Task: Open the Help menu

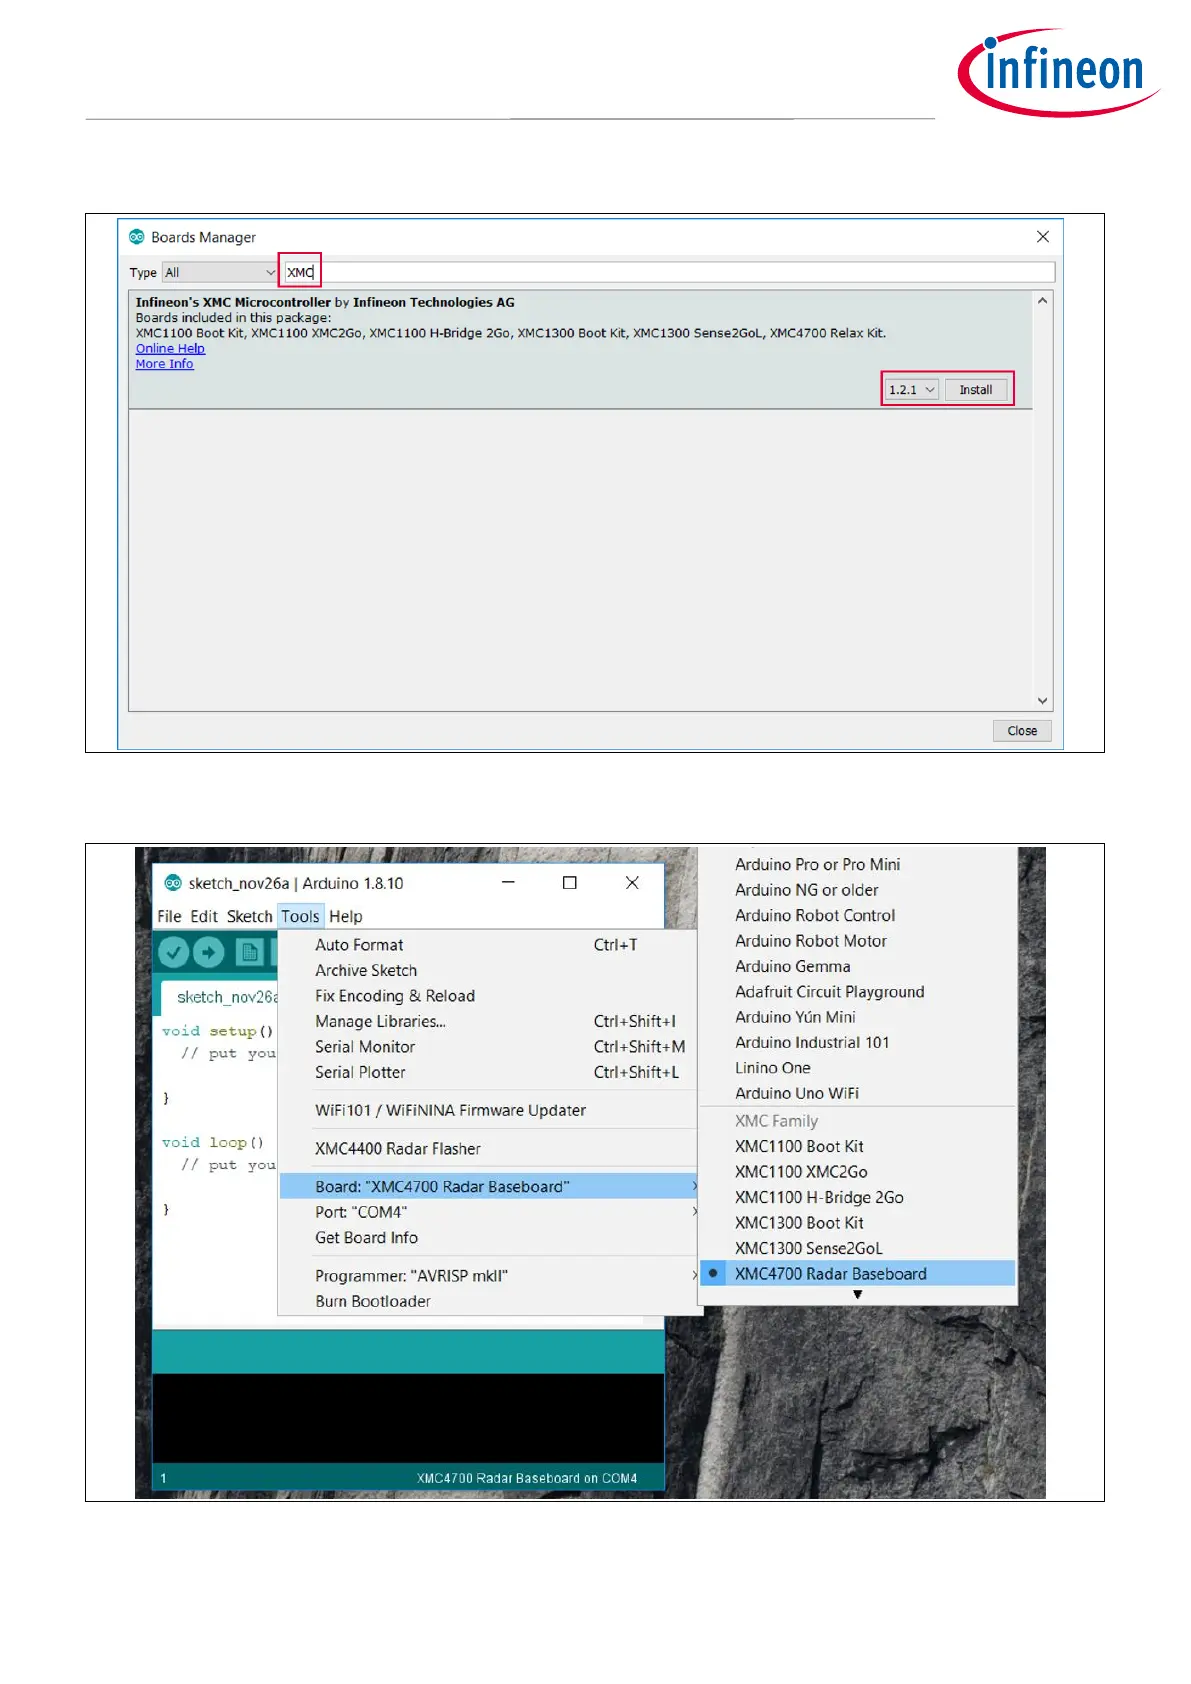Action: tap(346, 916)
